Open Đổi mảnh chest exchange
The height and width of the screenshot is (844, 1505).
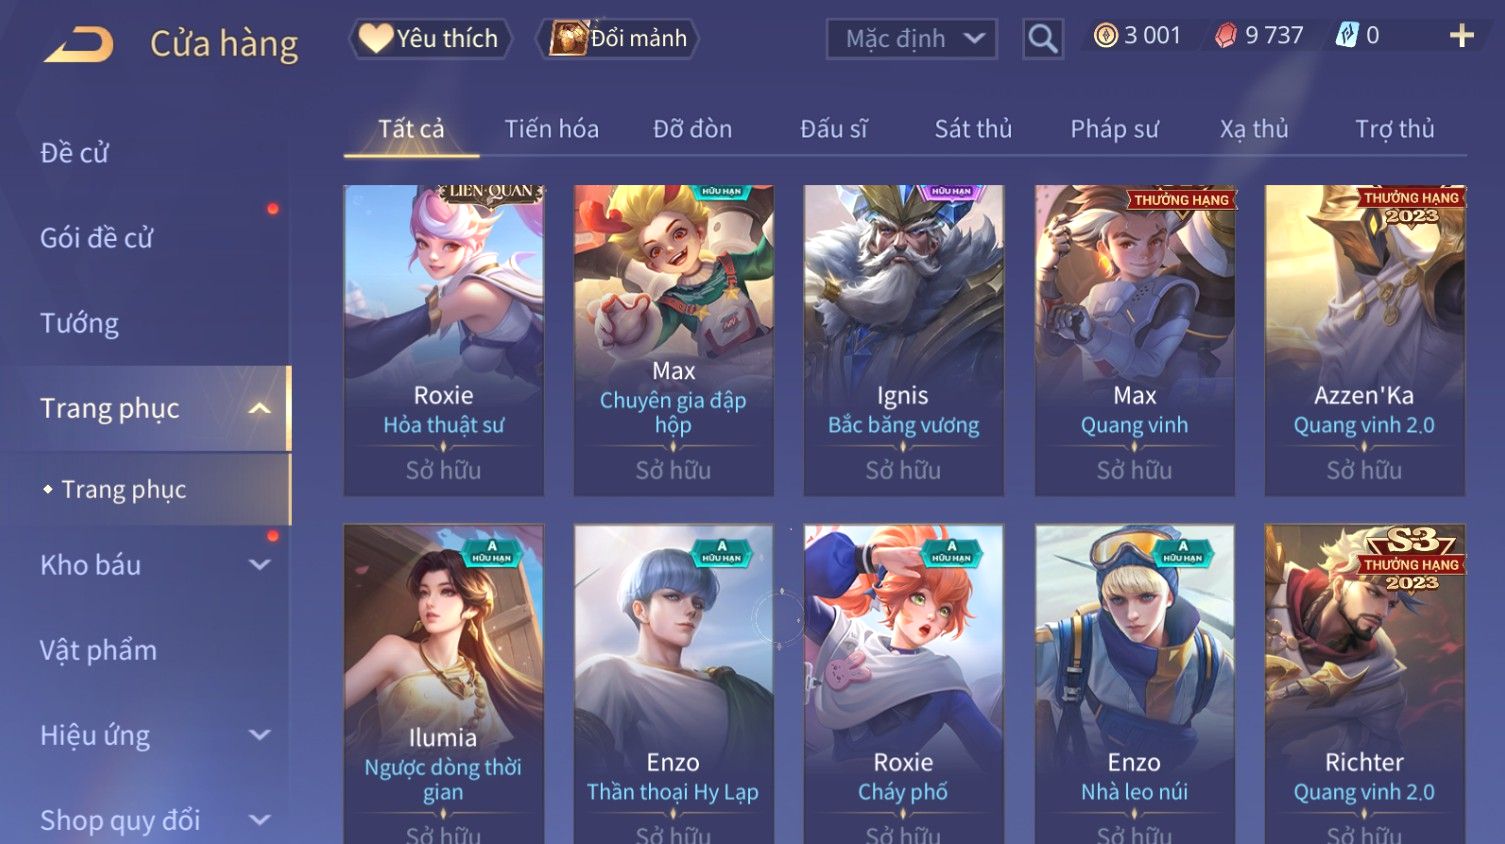point(618,39)
